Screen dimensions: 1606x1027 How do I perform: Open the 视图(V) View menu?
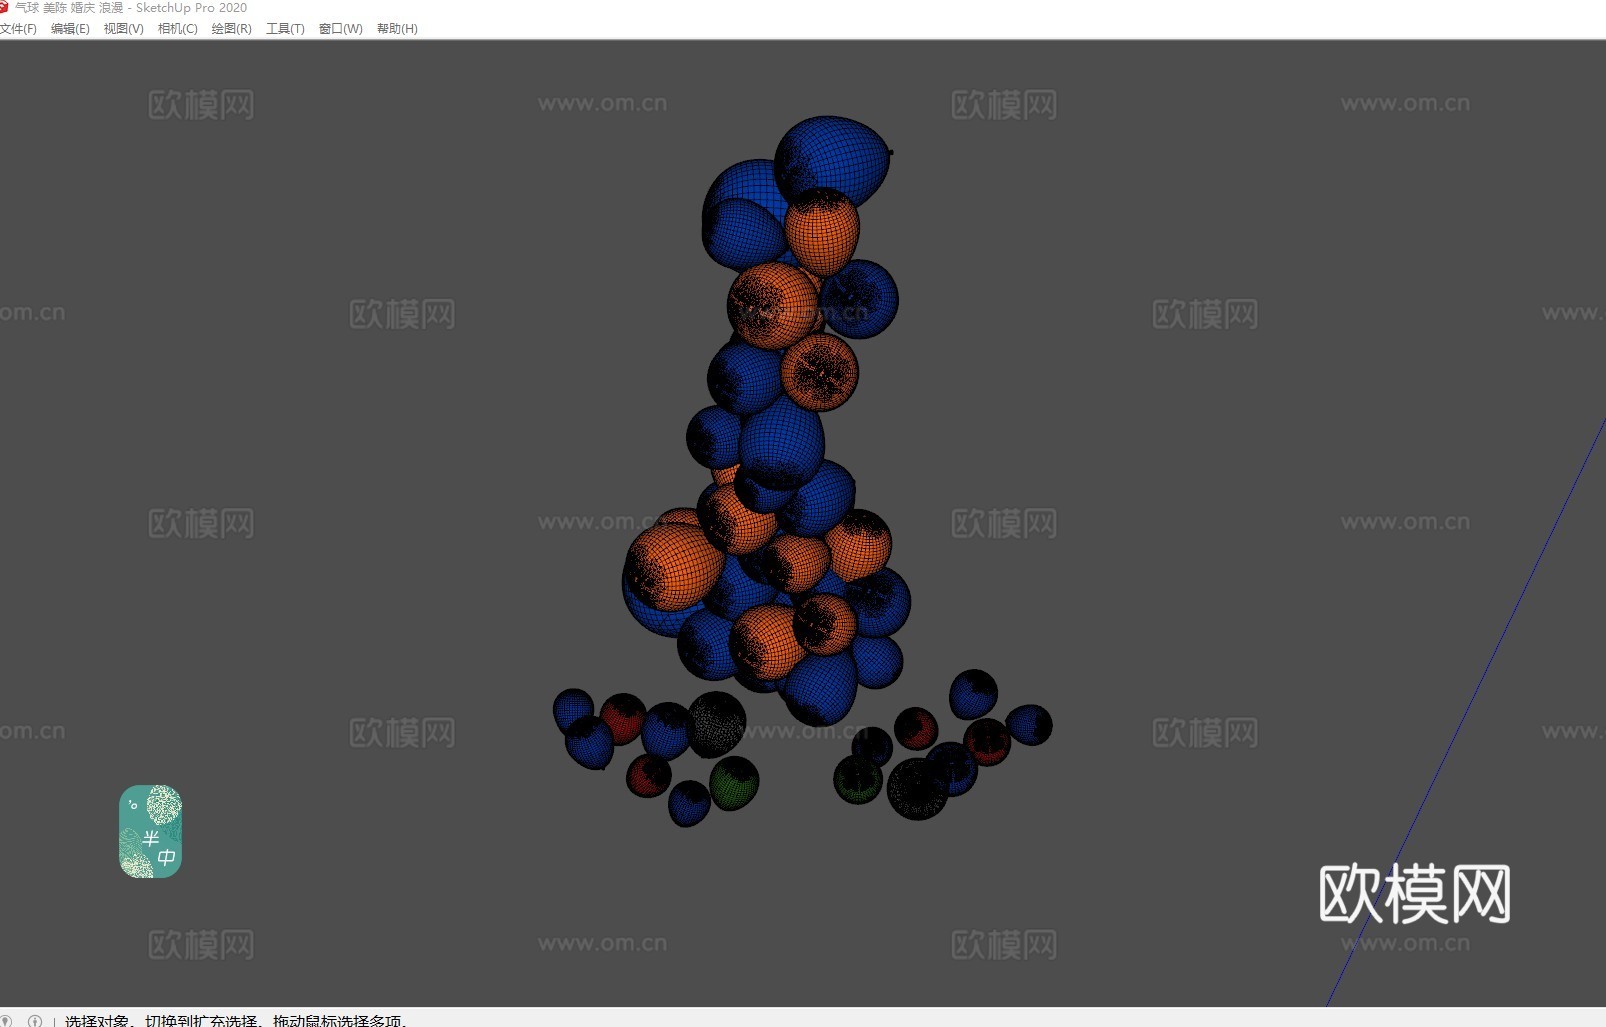tap(124, 29)
